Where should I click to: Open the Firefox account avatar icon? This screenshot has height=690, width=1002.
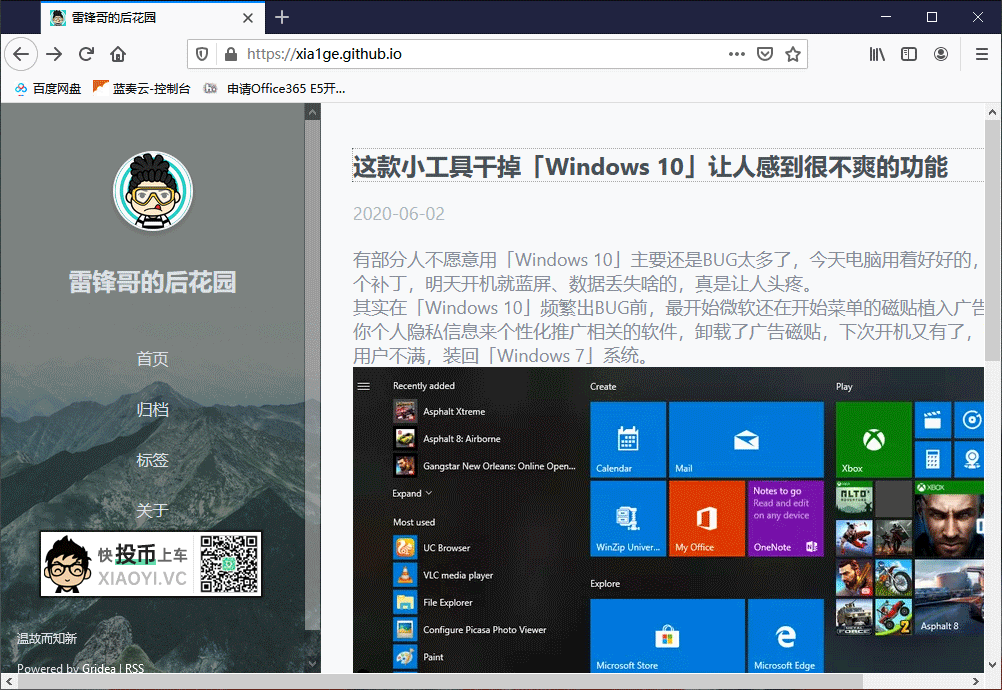(941, 54)
